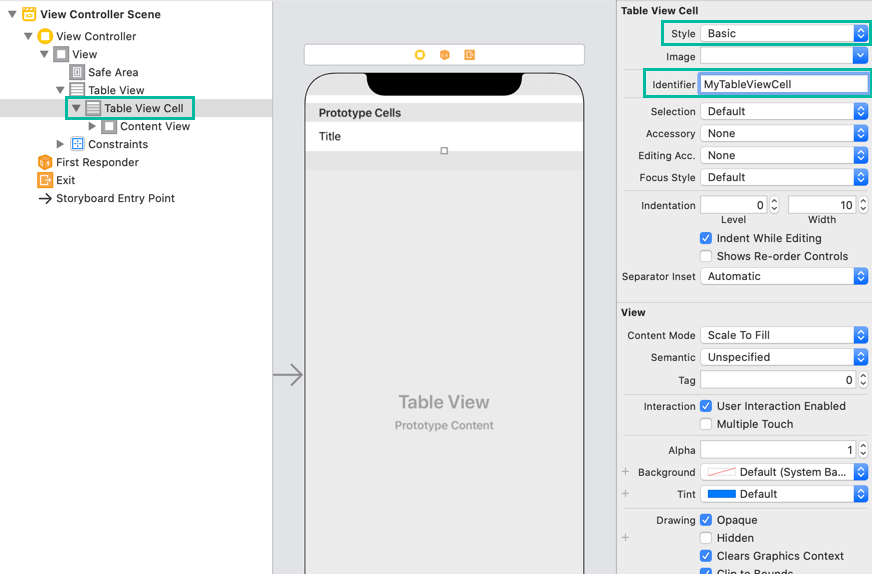Screen dimensions: 872x574
Task: Open the Accessory dropdown menu
Action: (783, 133)
